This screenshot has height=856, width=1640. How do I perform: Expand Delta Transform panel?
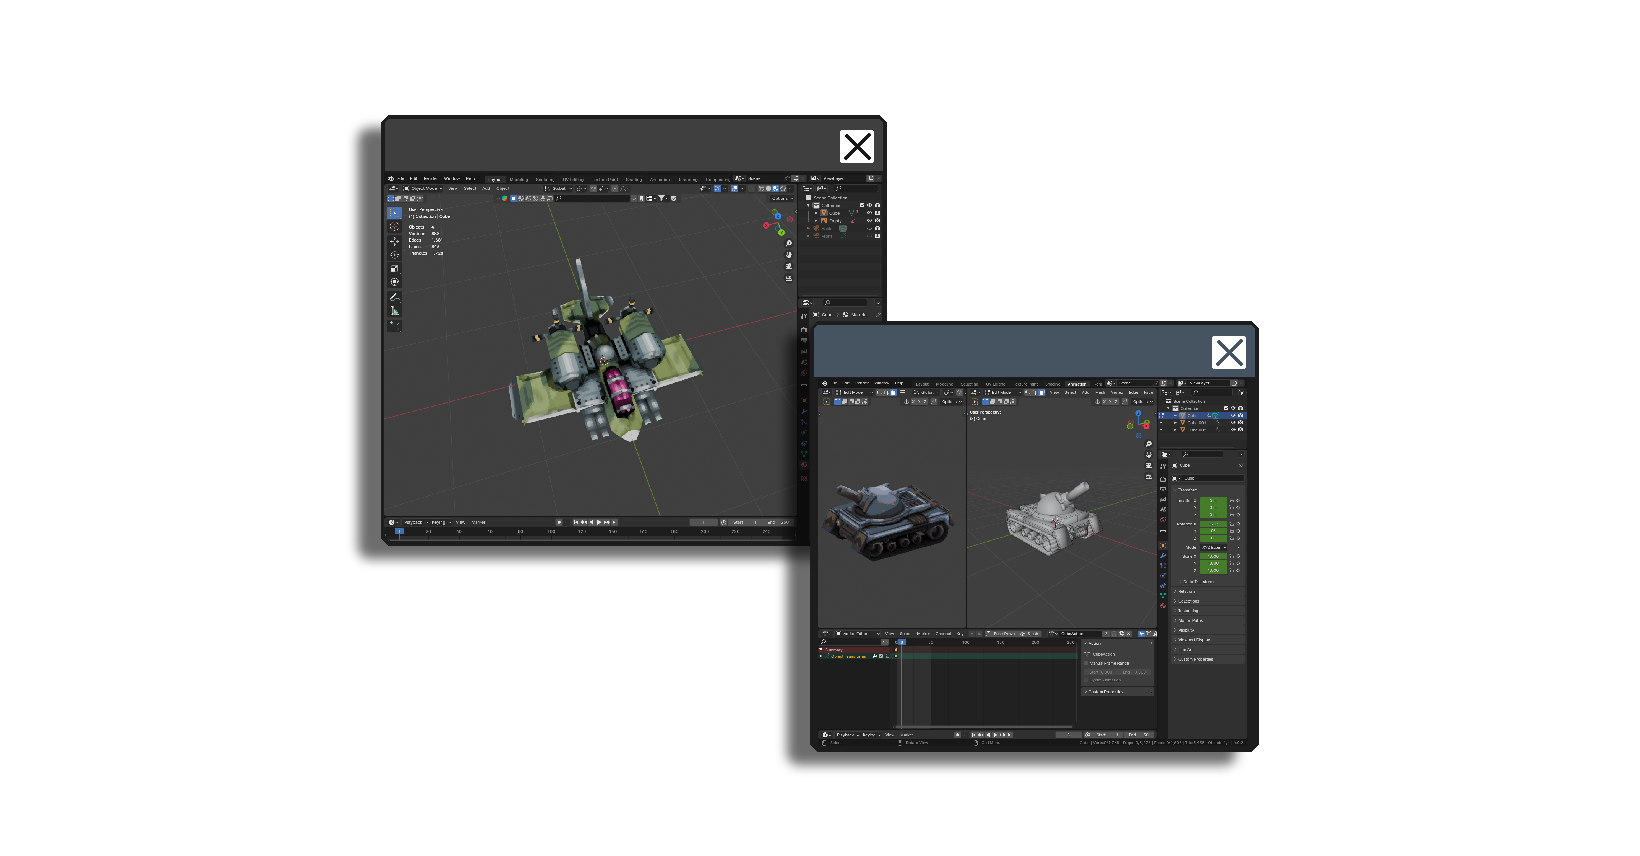point(1198,582)
